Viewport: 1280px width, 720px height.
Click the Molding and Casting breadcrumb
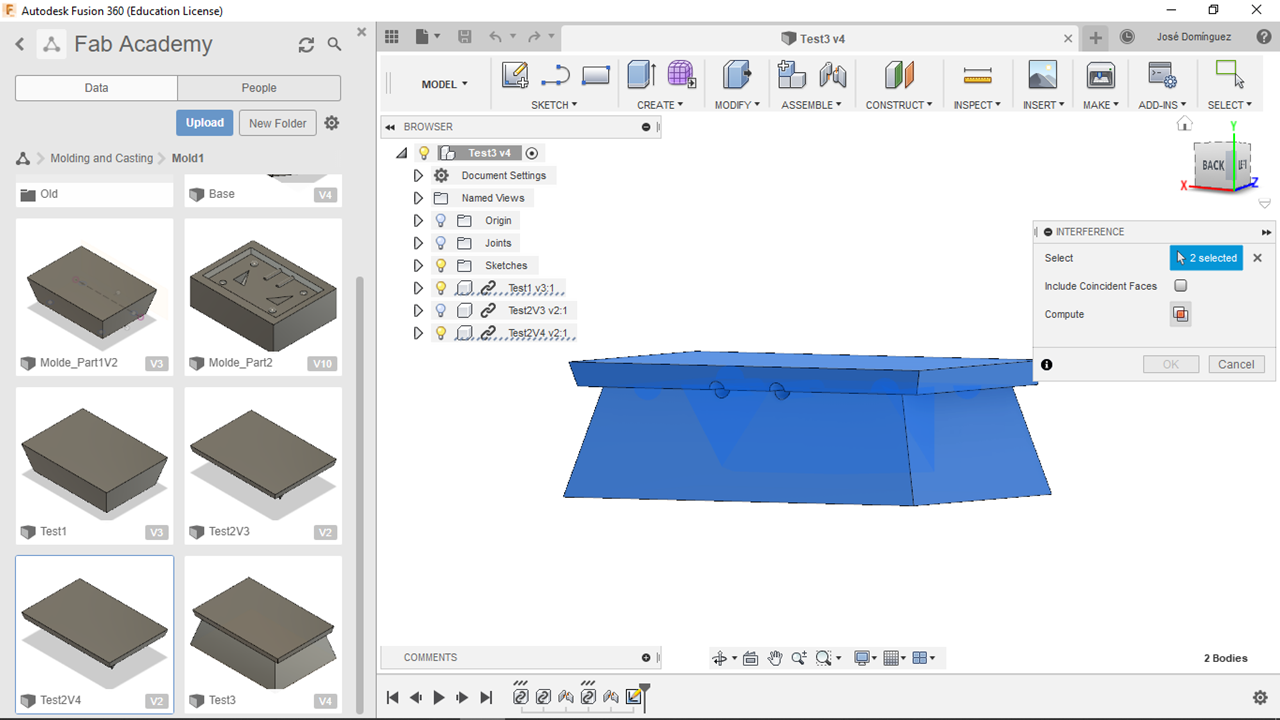point(102,158)
